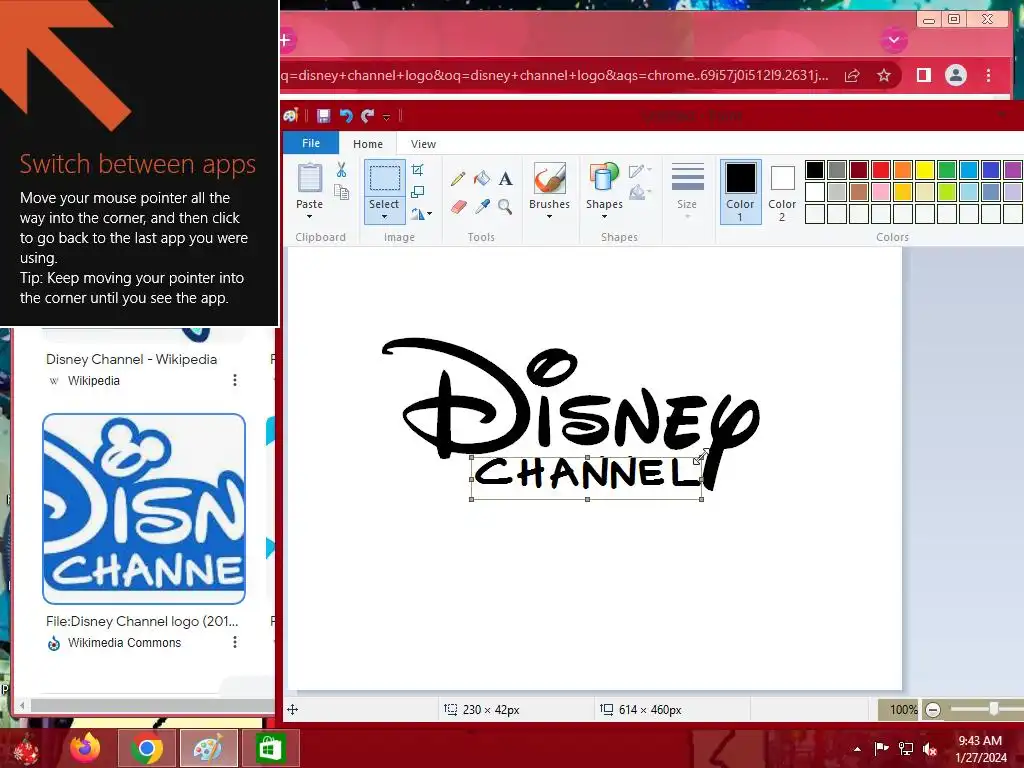Click the Chrome page horizontal scrollbar

pyautogui.click(x=152, y=705)
